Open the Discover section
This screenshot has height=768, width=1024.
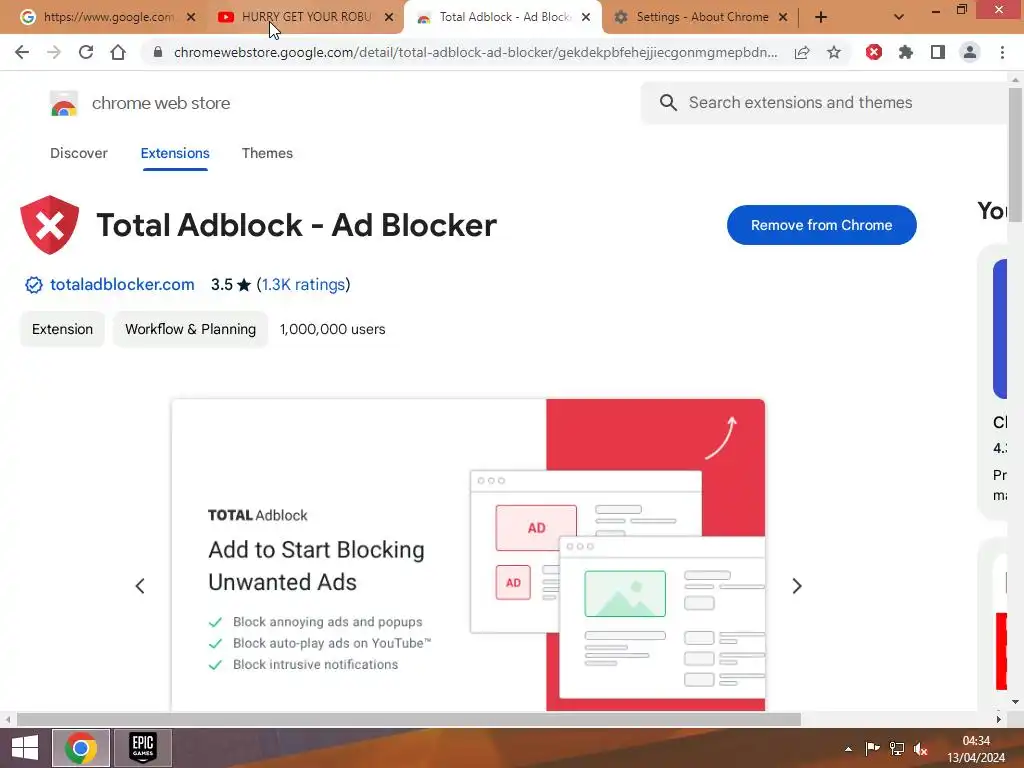pyautogui.click(x=78, y=153)
